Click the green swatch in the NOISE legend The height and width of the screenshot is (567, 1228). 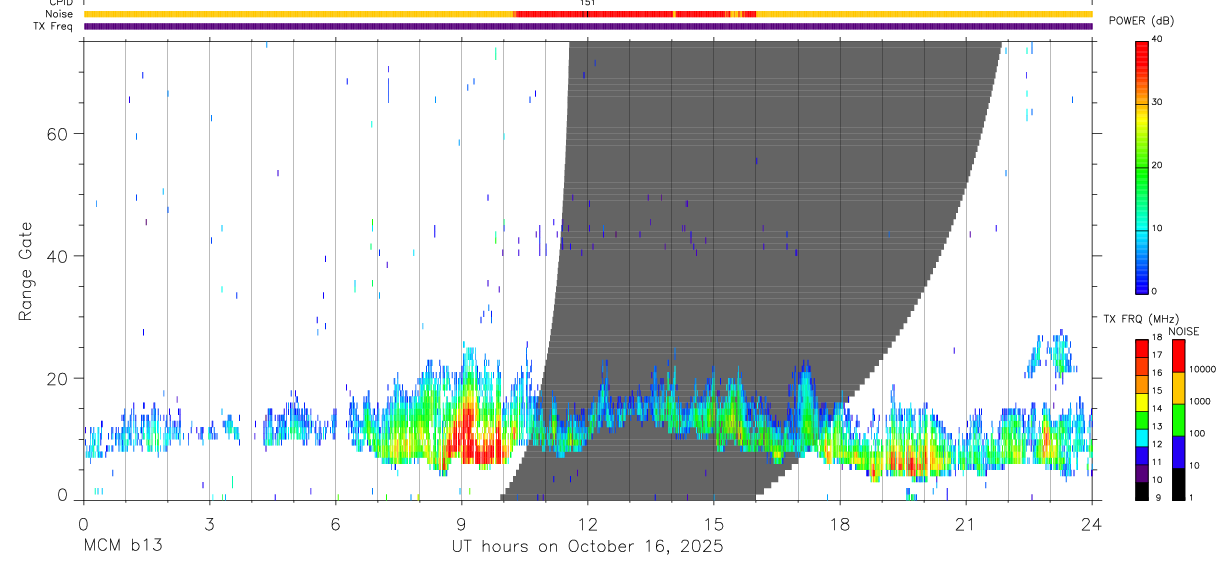[x=1178, y=420]
